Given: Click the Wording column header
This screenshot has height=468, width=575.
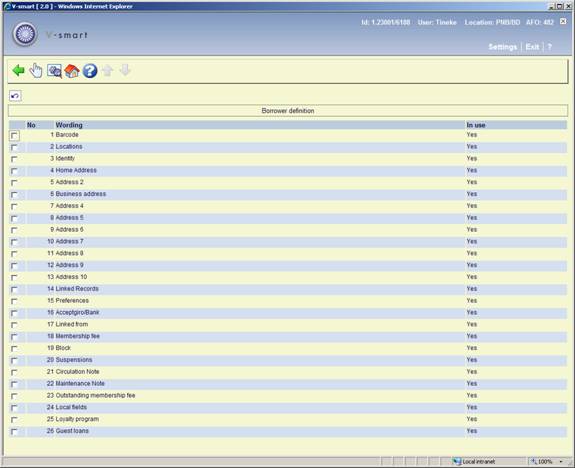Looking at the screenshot, I should (x=69, y=125).
